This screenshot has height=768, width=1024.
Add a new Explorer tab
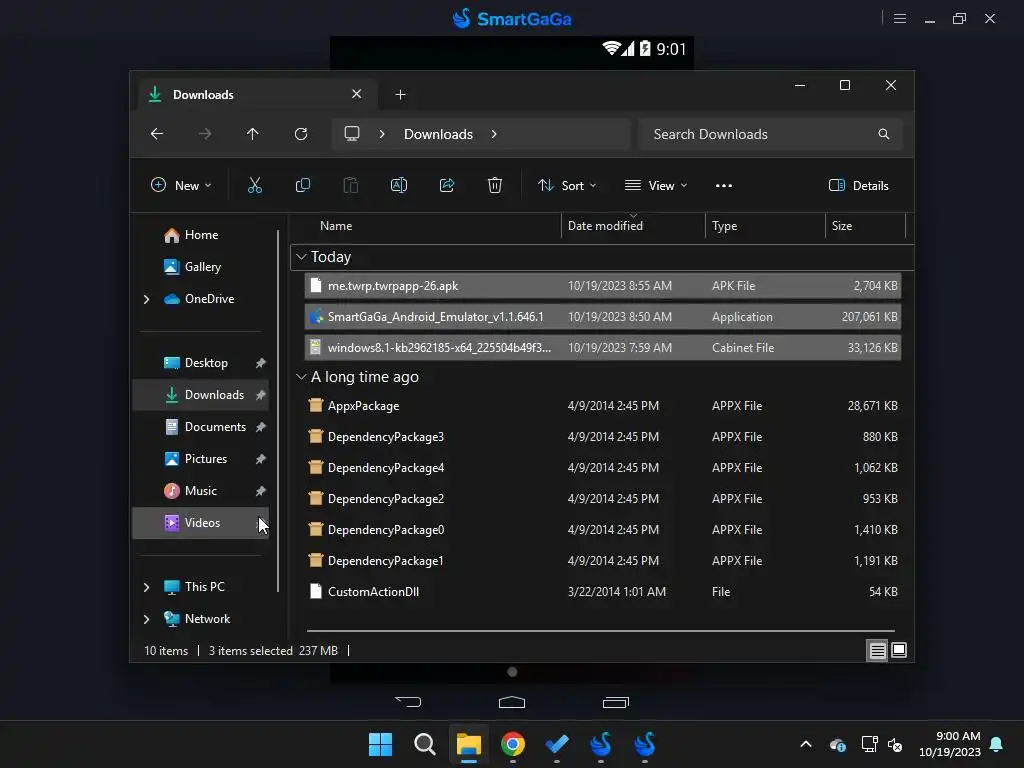tap(400, 95)
